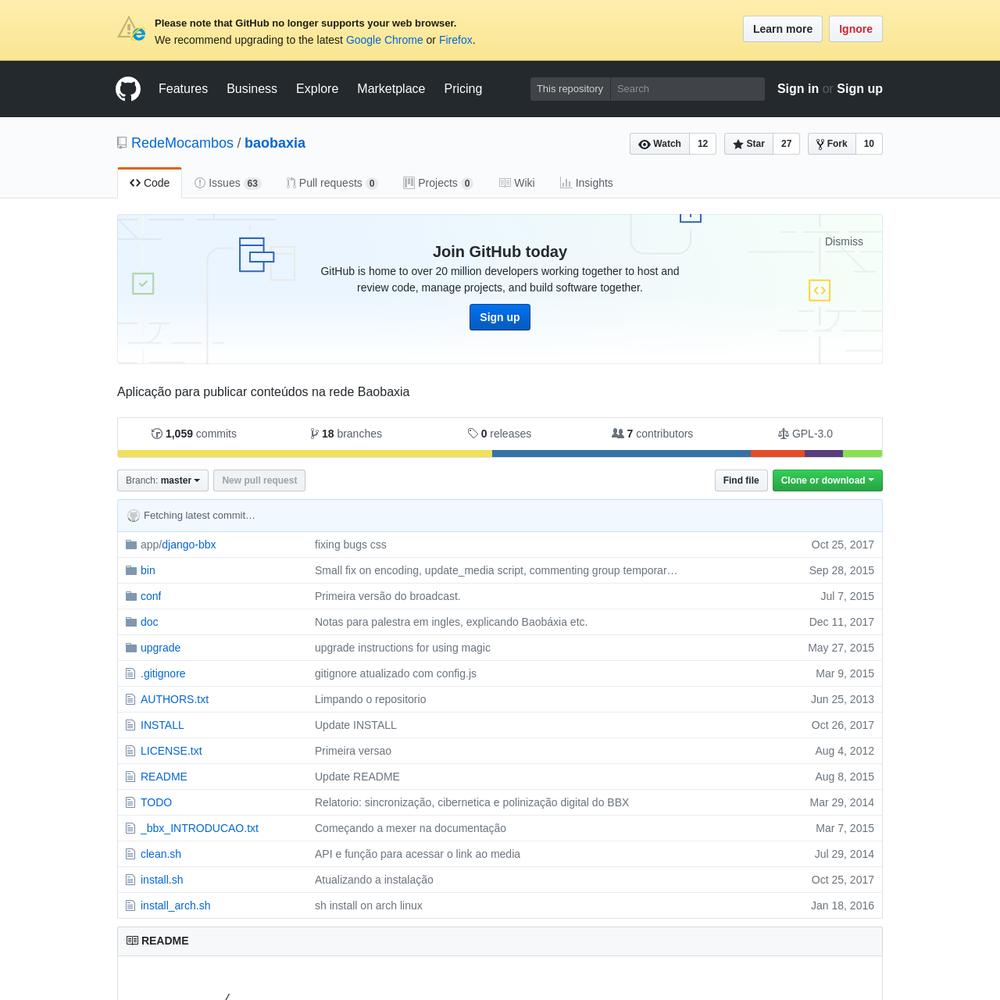Click the blue segment of language bar

(621, 453)
